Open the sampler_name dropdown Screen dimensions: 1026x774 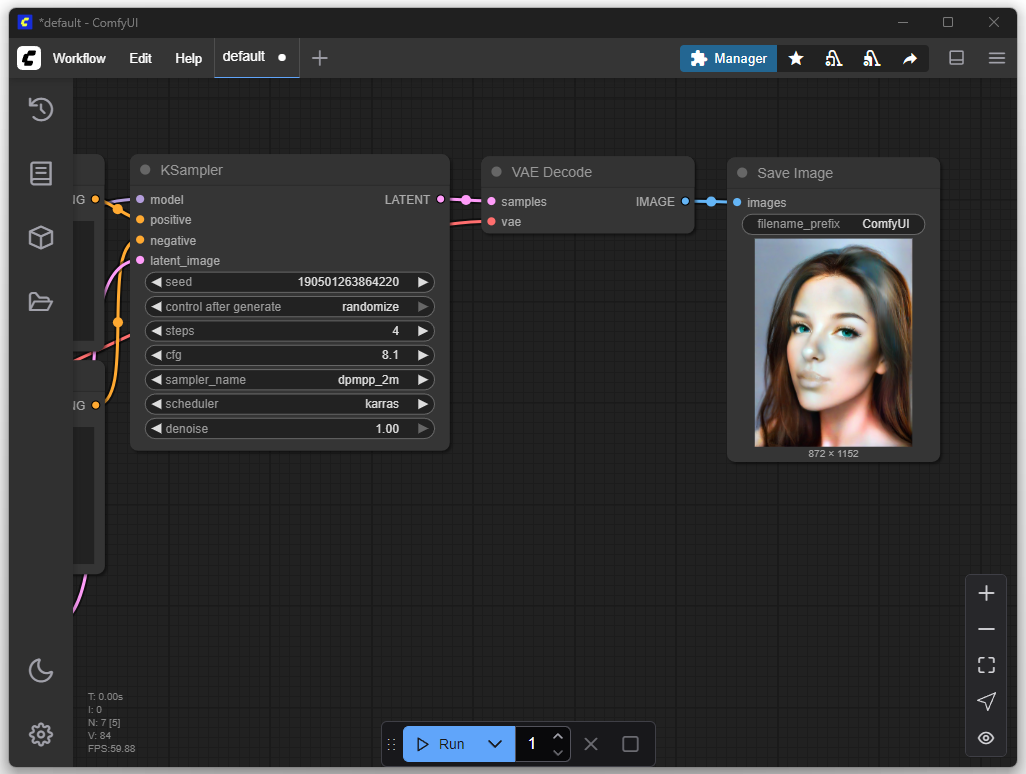(x=290, y=380)
